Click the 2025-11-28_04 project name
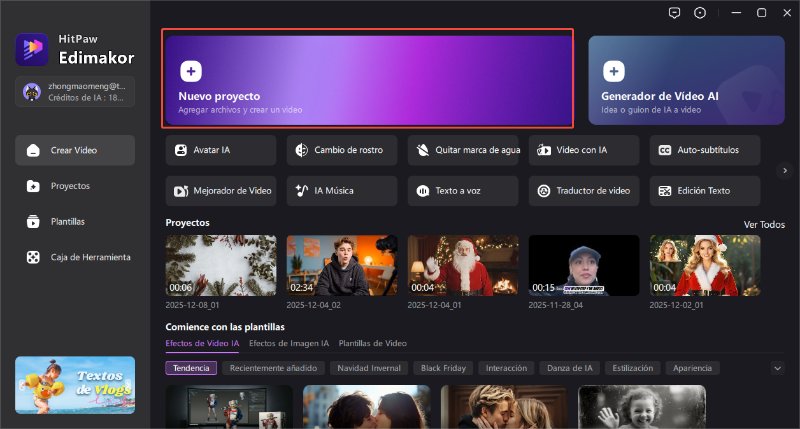This screenshot has height=429, width=800. click(x=556, y=305)
